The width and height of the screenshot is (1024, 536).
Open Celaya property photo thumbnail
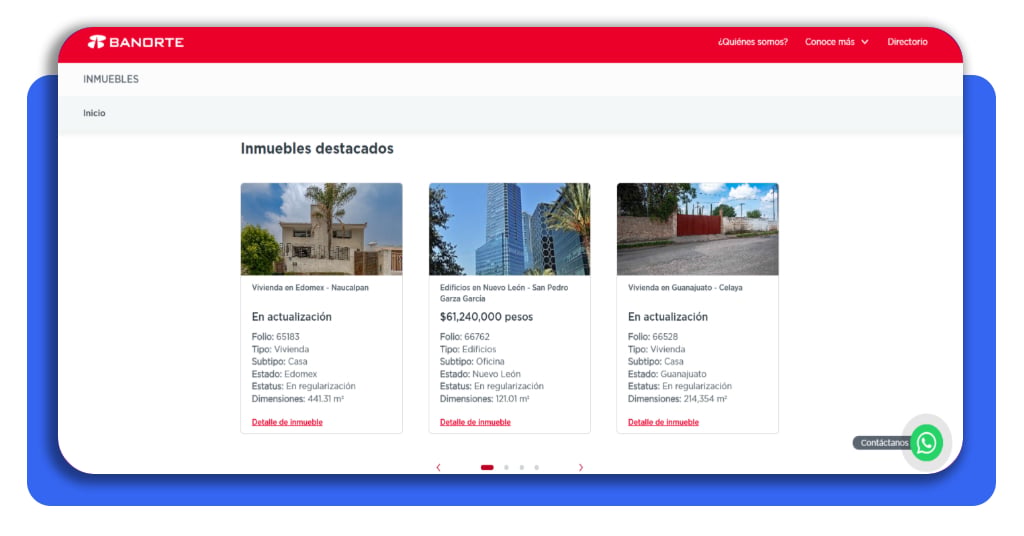tap(697, 229)
